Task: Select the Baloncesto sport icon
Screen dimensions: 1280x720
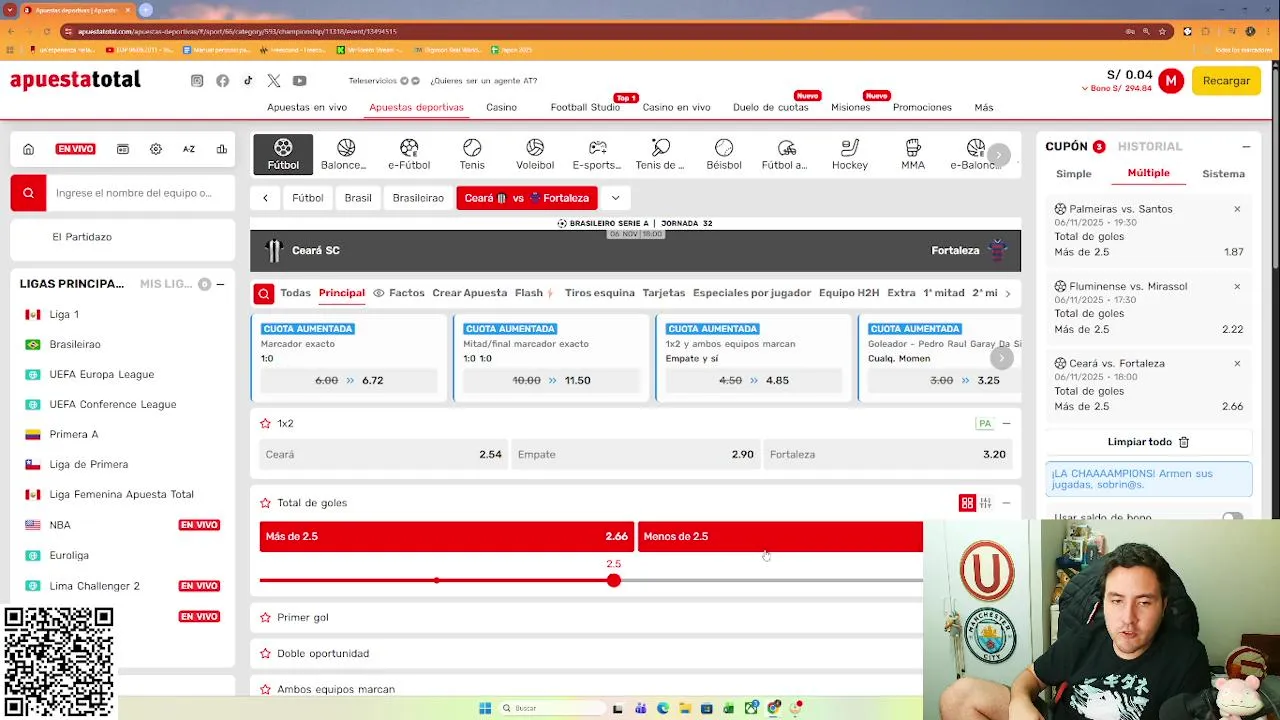Action: pyautogui.click(x=345, y=154)
